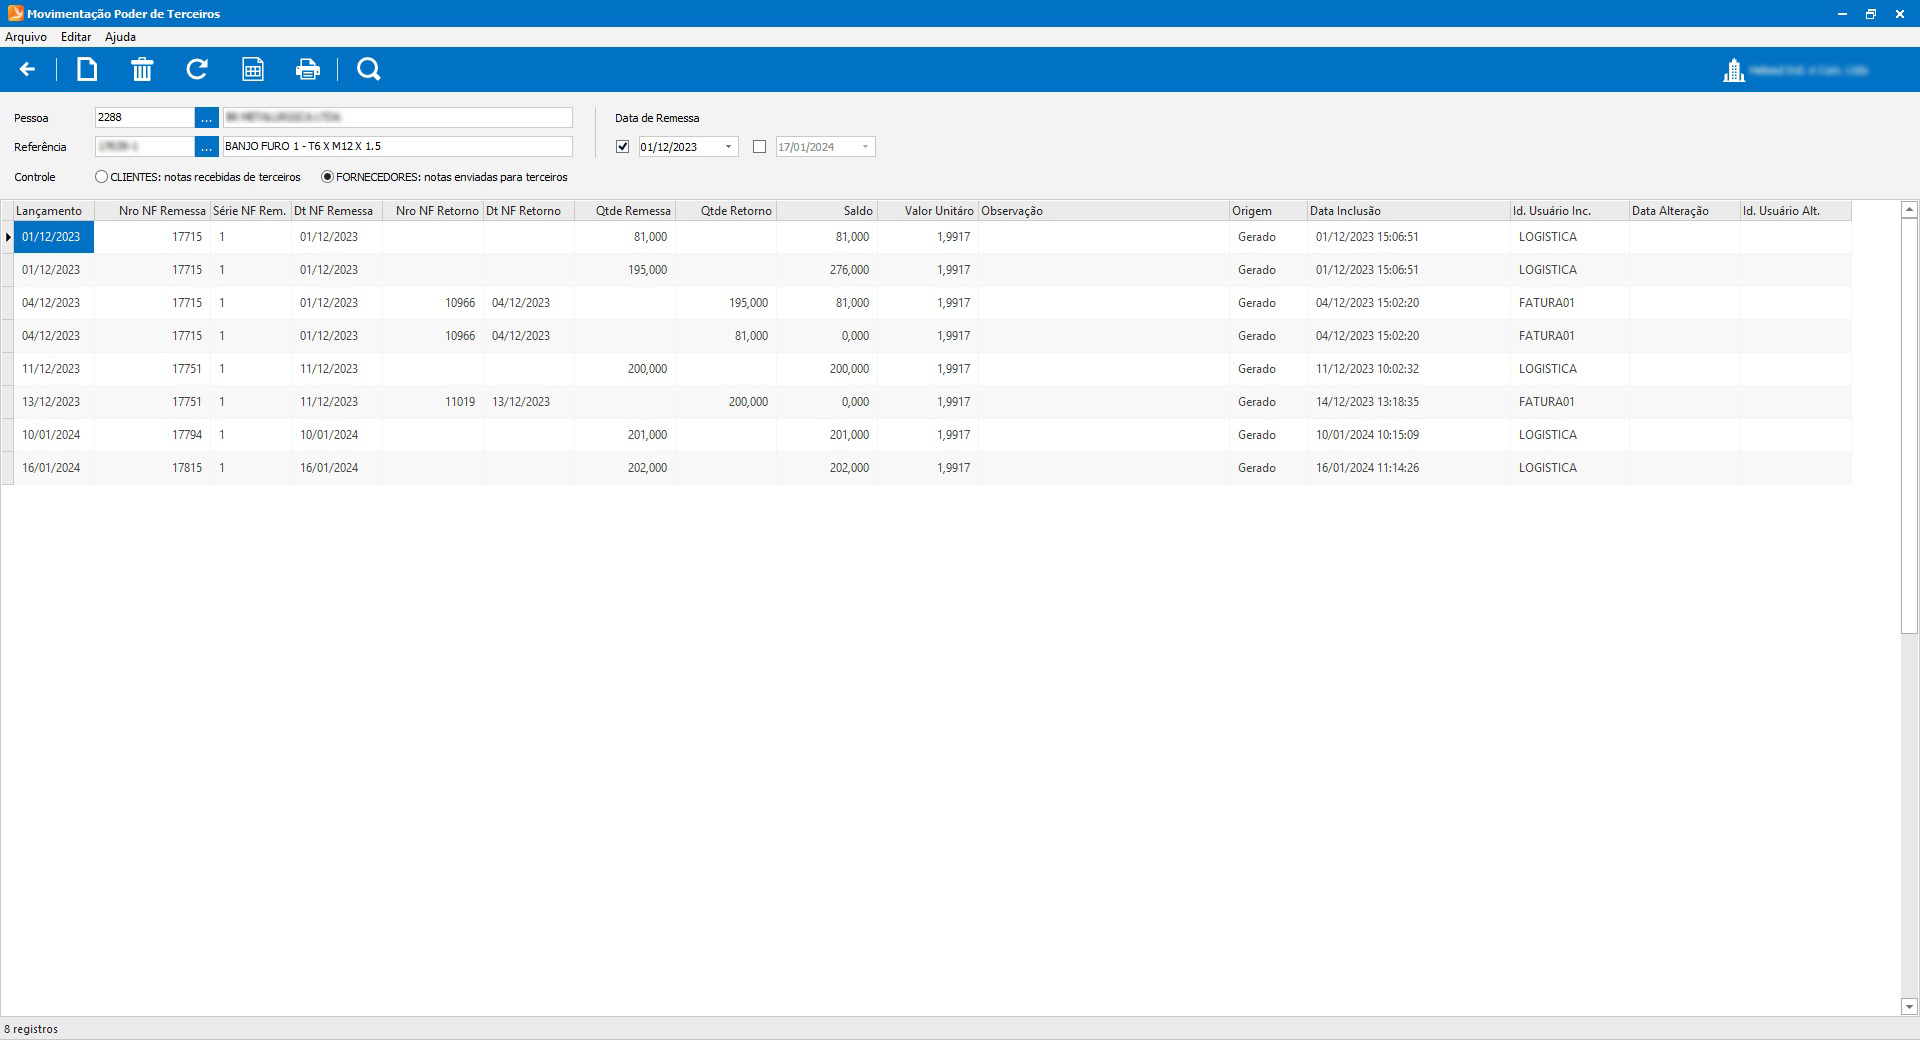Create a new record with the blank page icon

87,69
